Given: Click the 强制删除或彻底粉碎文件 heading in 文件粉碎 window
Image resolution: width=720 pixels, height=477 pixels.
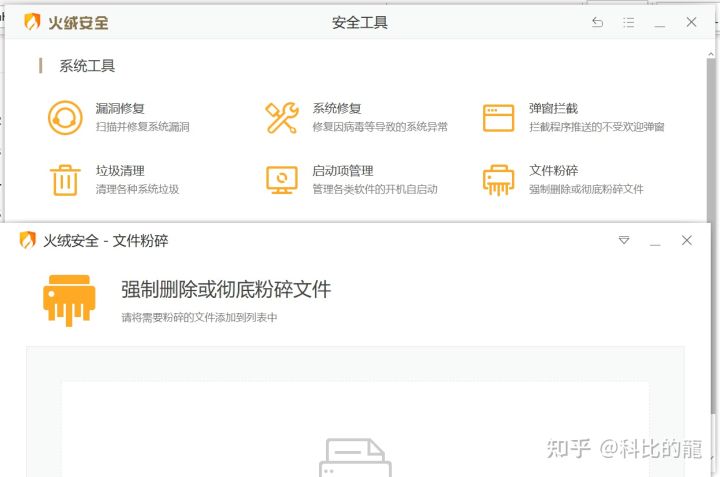Looking at the screenshot, I should tap(226, 290).
